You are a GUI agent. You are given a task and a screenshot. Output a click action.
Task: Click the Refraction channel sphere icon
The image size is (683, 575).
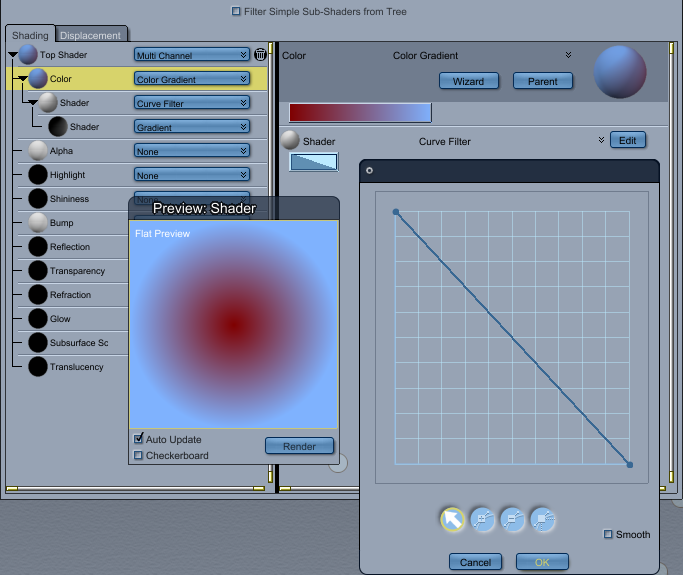tap(38, 294)
